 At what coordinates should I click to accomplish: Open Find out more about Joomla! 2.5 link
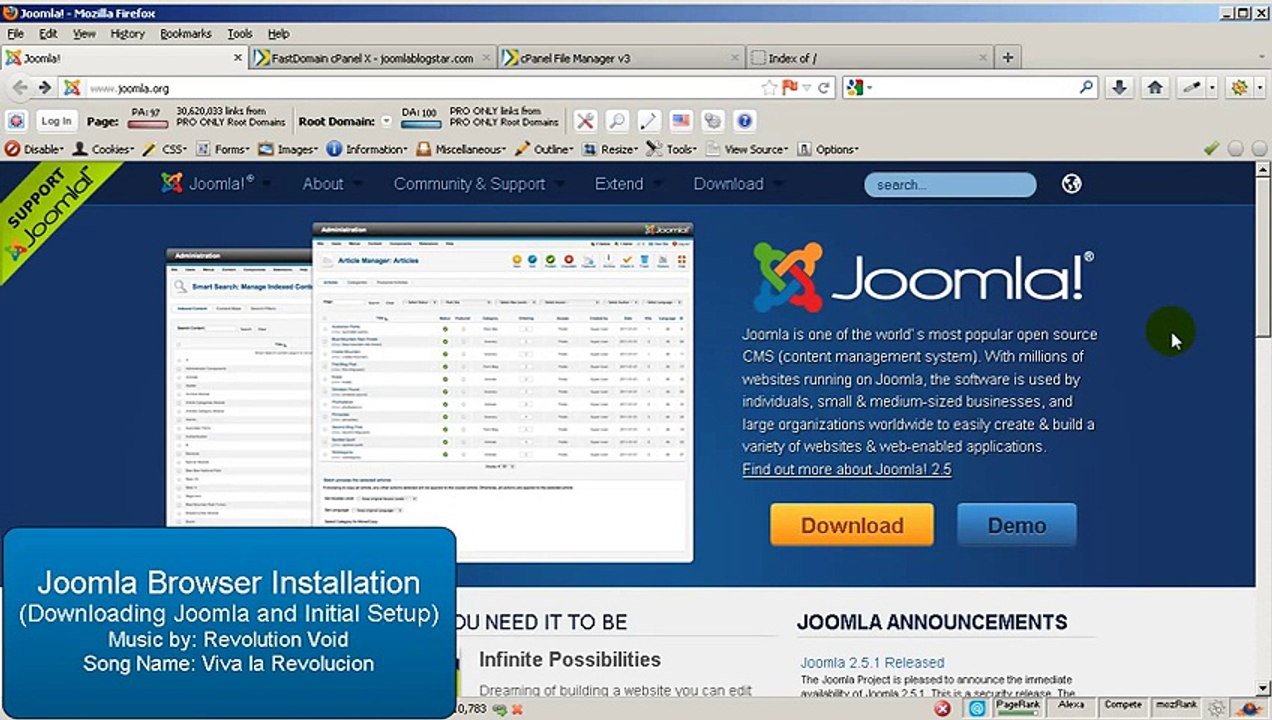(x=847, y=469)
